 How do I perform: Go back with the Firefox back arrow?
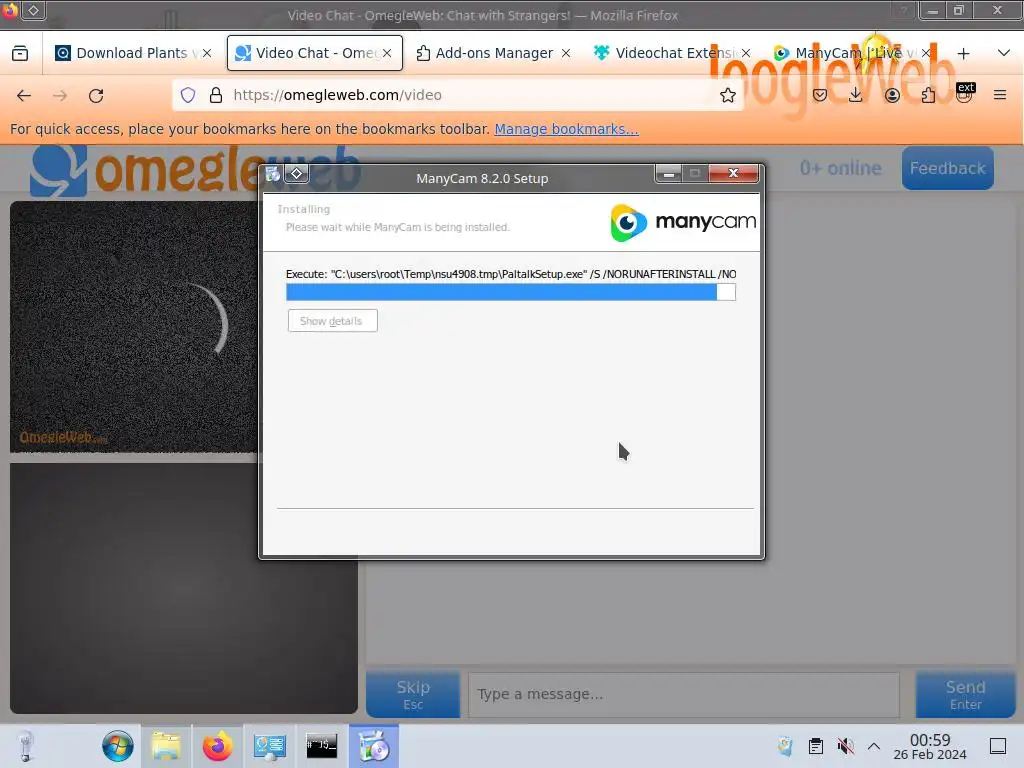[x=24, y=95]
